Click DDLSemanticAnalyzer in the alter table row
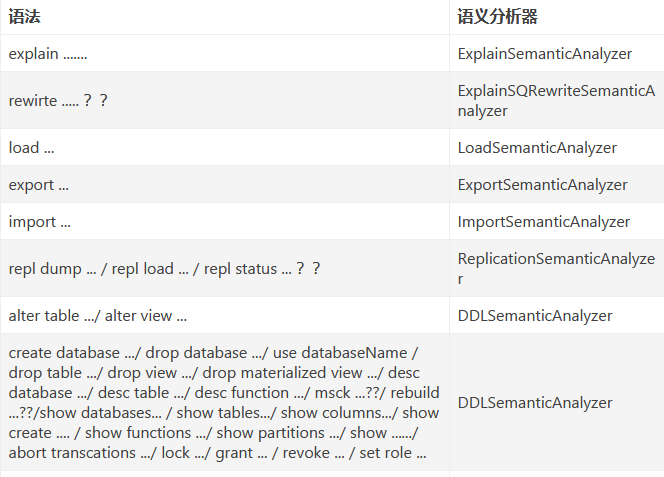Image resolution: width=664 pixels, height=477 pixels. coord(535,316)
